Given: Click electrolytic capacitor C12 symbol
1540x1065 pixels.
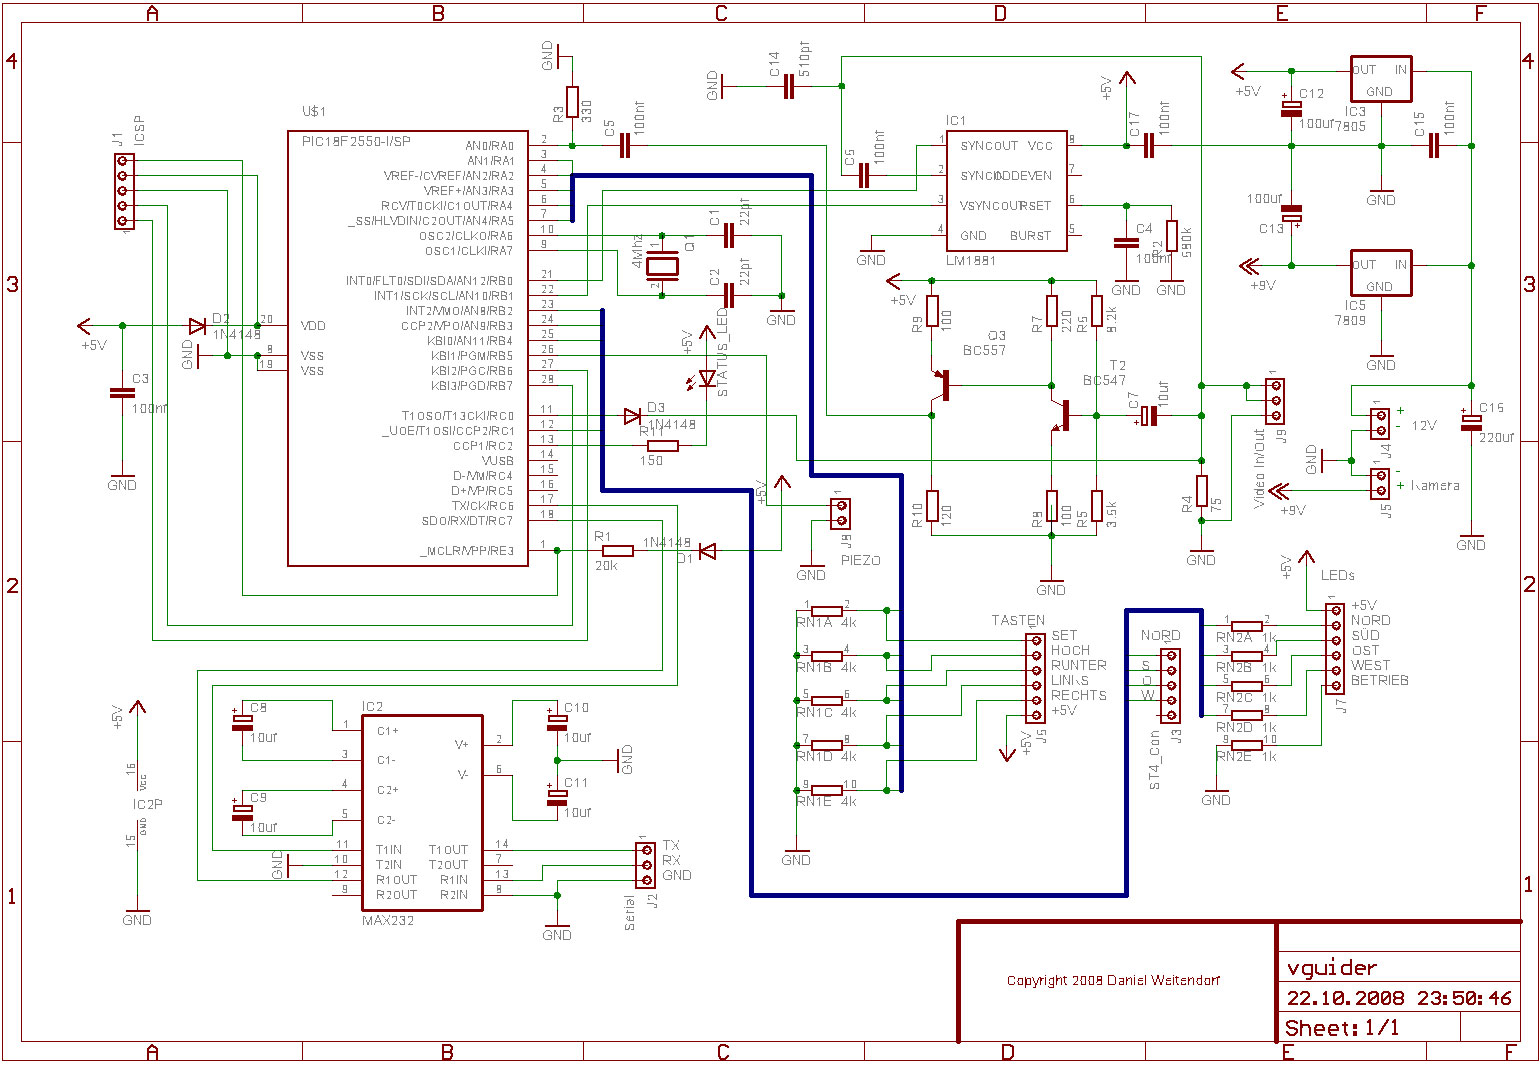Looking at the screenshot, I should pyautogui.click(x=1291, y=107).
